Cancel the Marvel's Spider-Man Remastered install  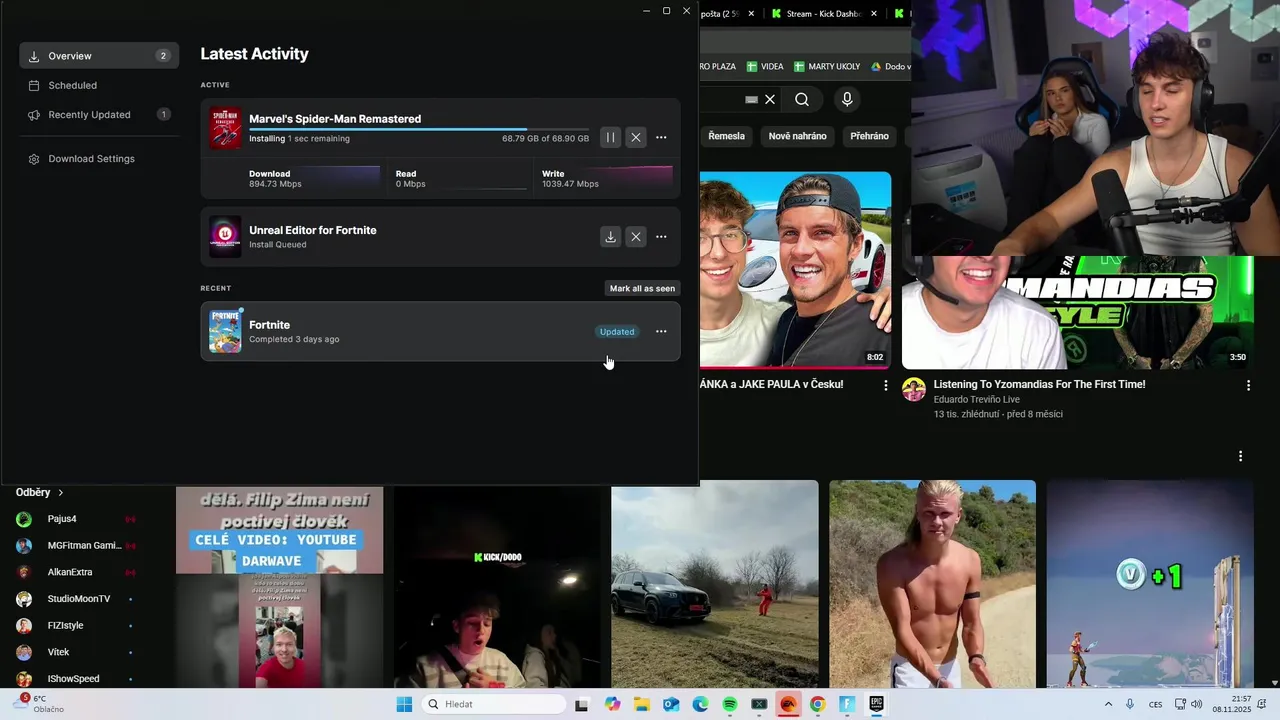pos(635,137)
